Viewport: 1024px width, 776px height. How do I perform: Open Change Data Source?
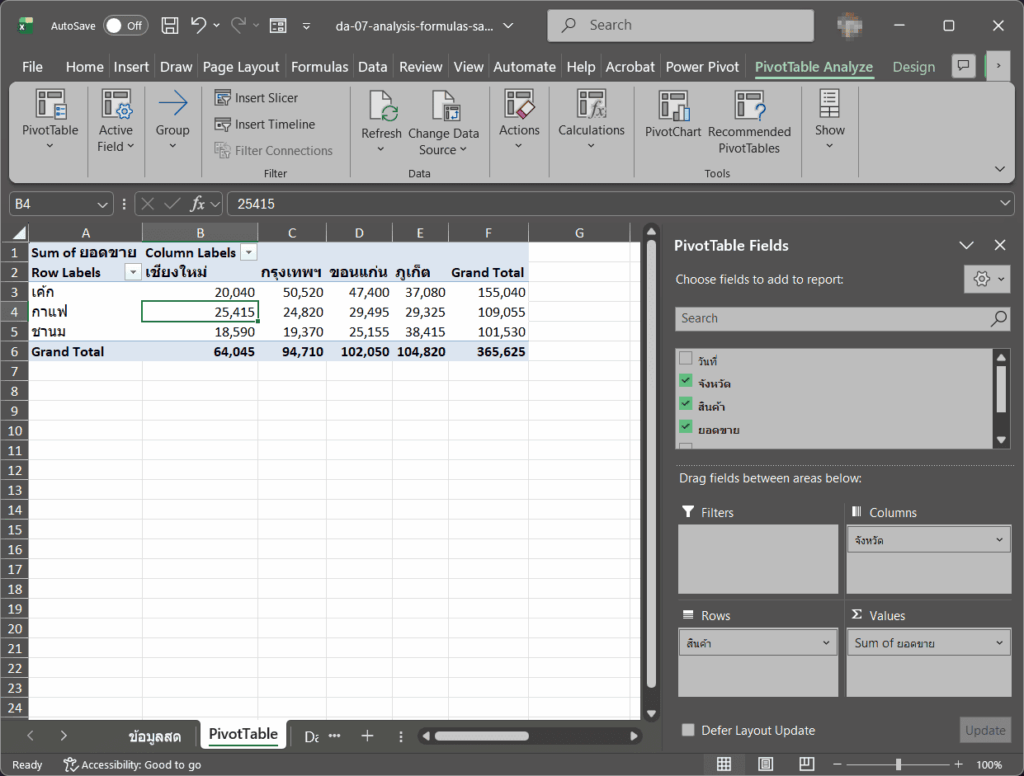pyautogui.click(x=443, y=123)
